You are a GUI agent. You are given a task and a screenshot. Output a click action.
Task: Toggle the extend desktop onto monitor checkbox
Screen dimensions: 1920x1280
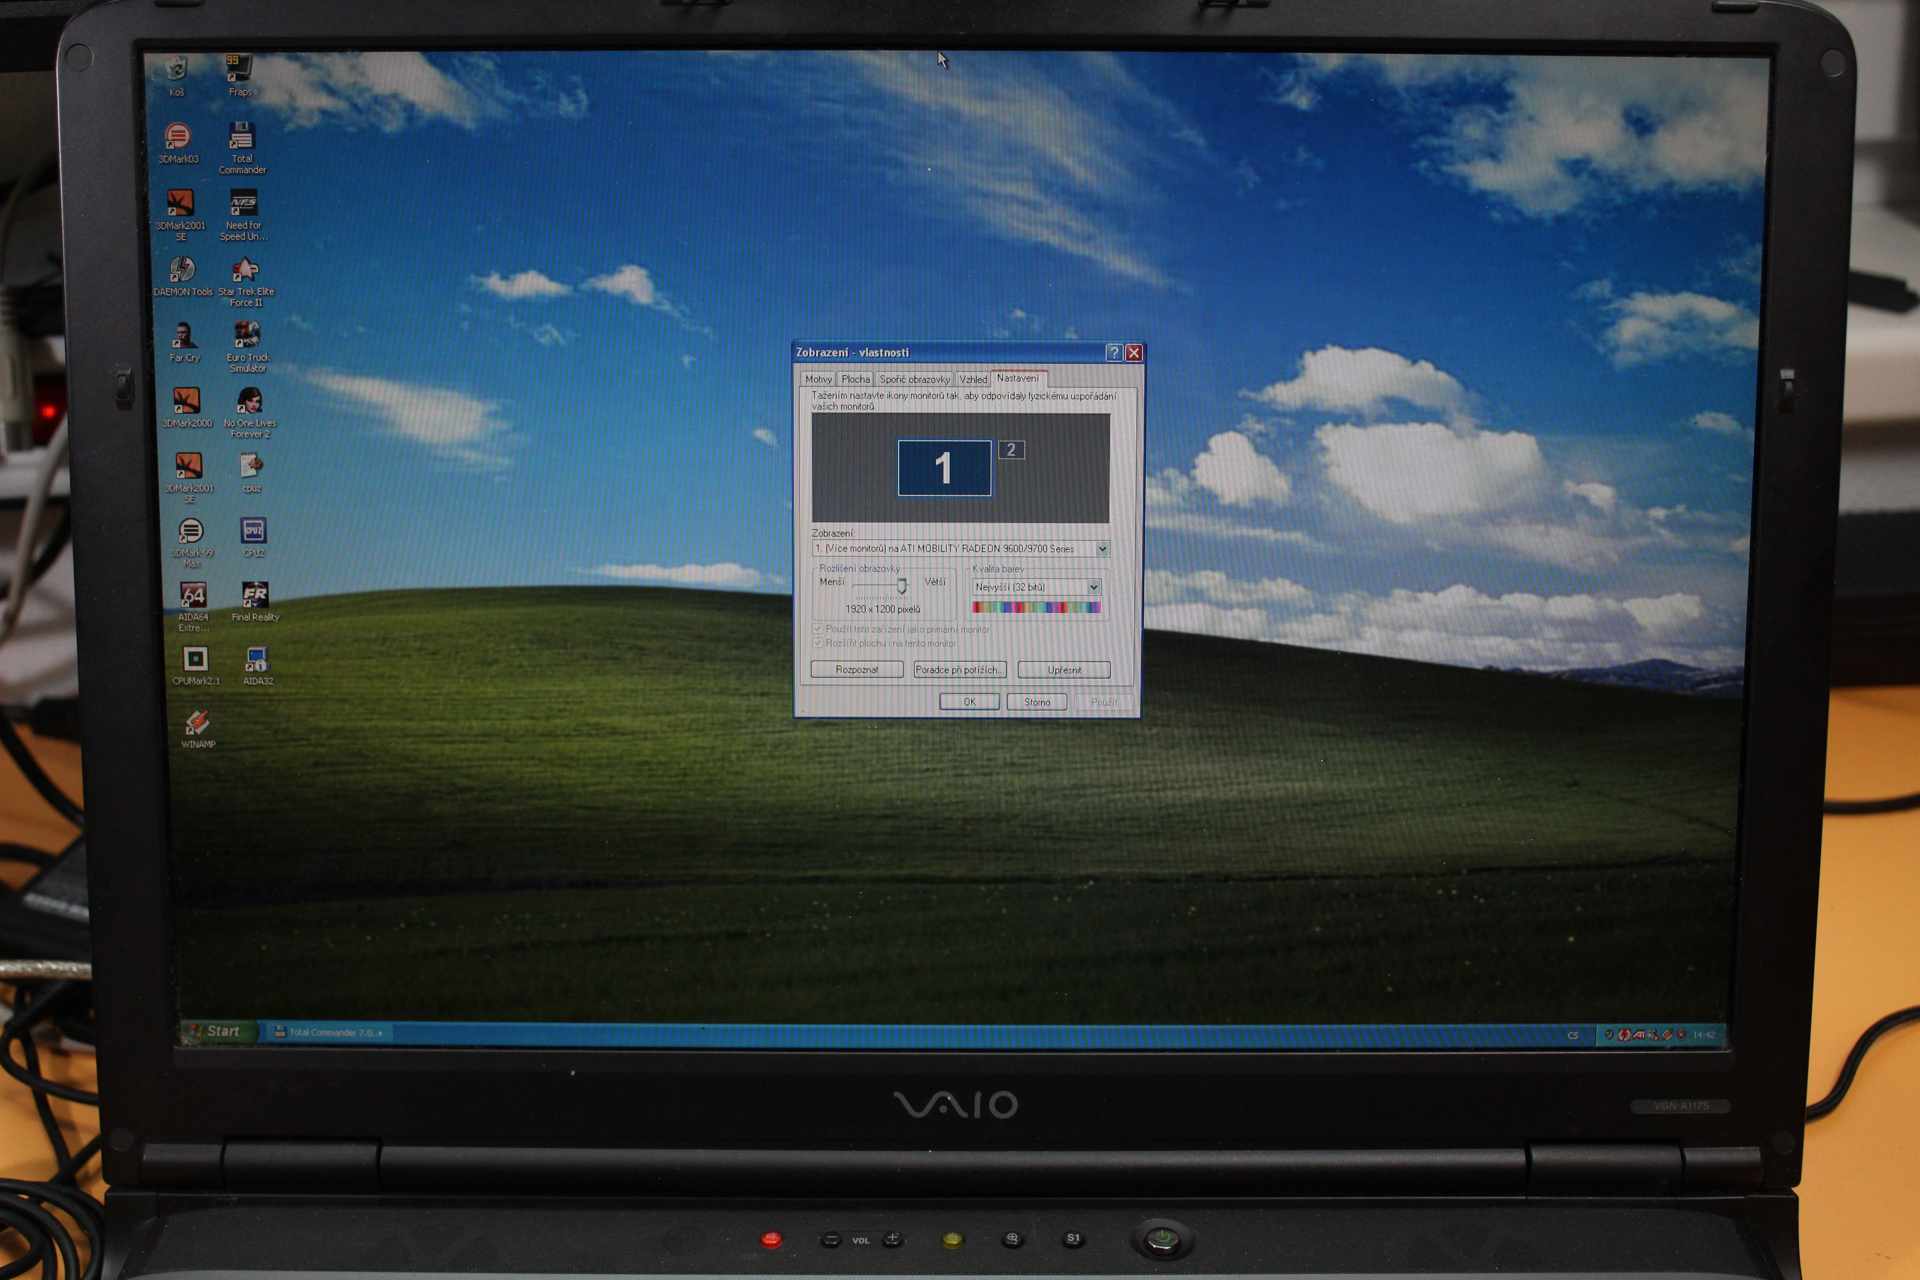pyautogui.click(x=818, y=643)
